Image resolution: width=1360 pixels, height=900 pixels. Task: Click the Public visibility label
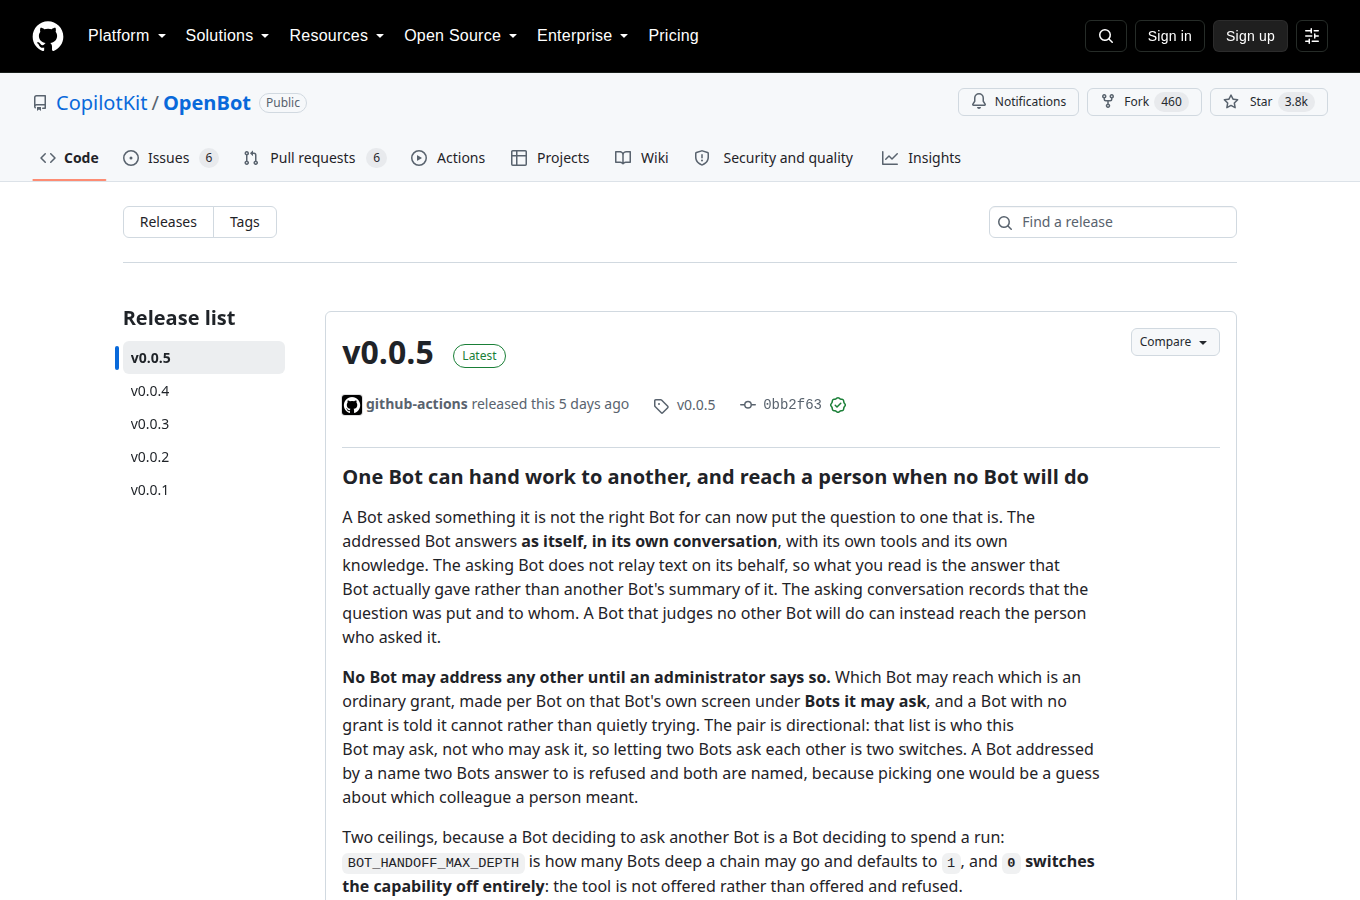(283, 103)
